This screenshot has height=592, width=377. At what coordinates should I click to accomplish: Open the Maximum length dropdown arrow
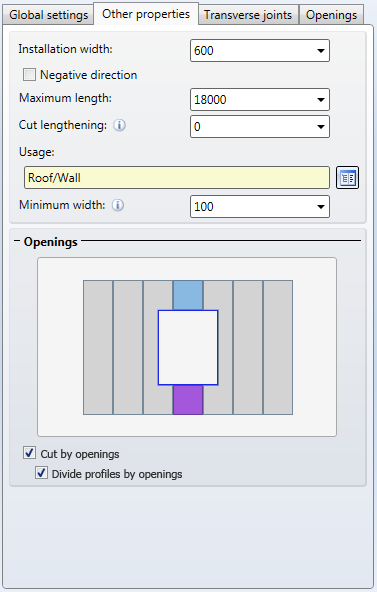tap(321, 100)
